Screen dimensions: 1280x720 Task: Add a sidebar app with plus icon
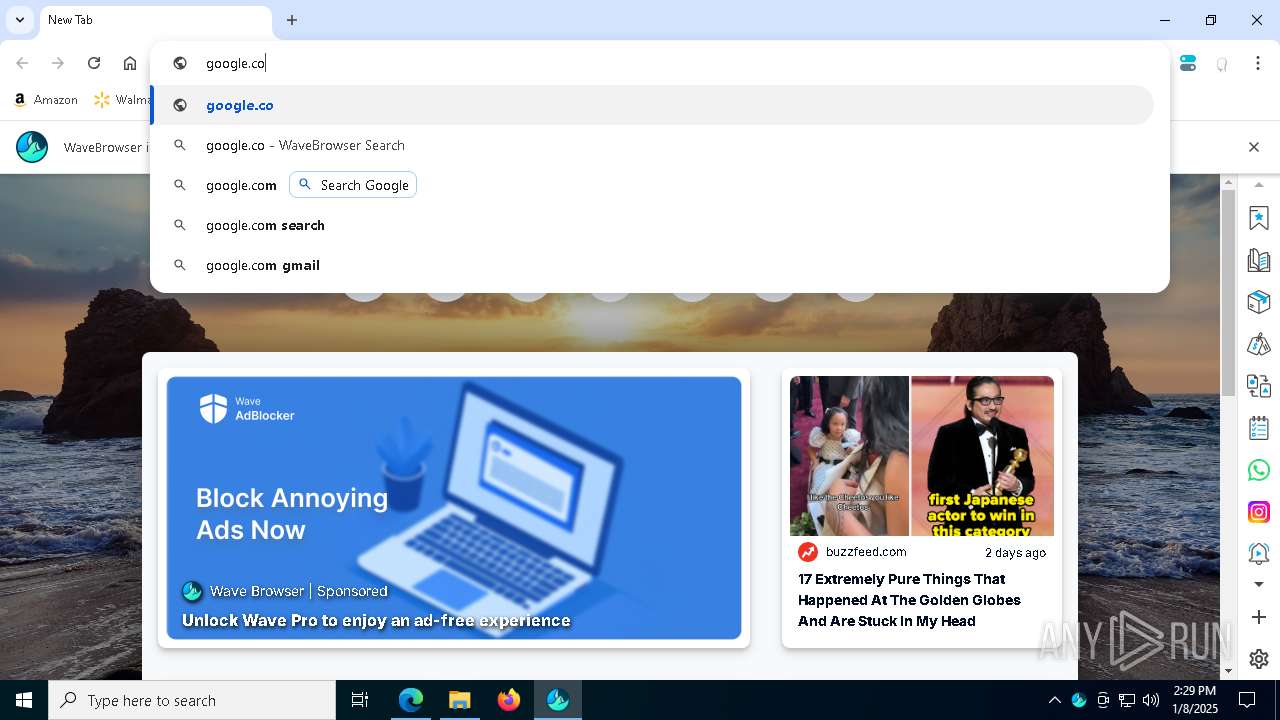(1259, 617)
